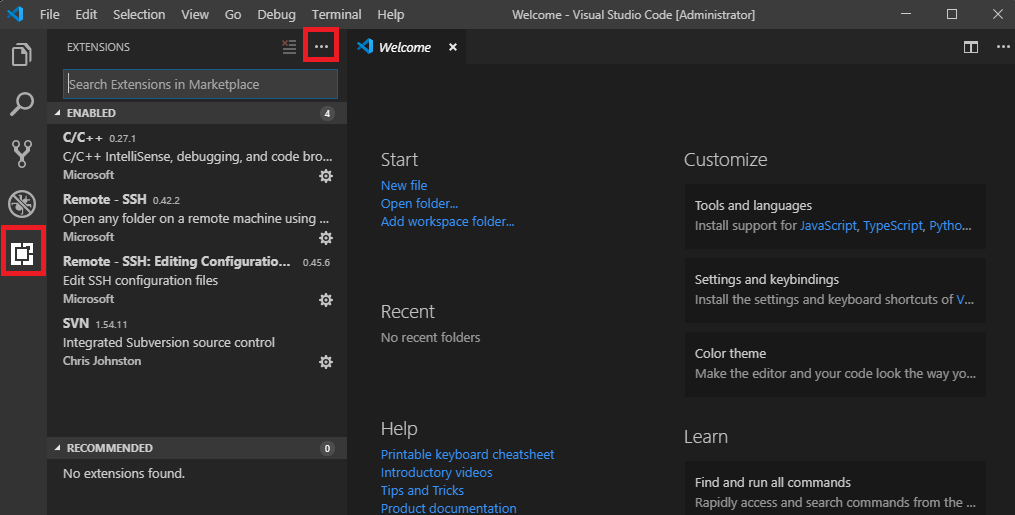Open gear menu for C/C++ extension
The image size is (1015, 515).
pyautogui.click(x=326, y=176)
